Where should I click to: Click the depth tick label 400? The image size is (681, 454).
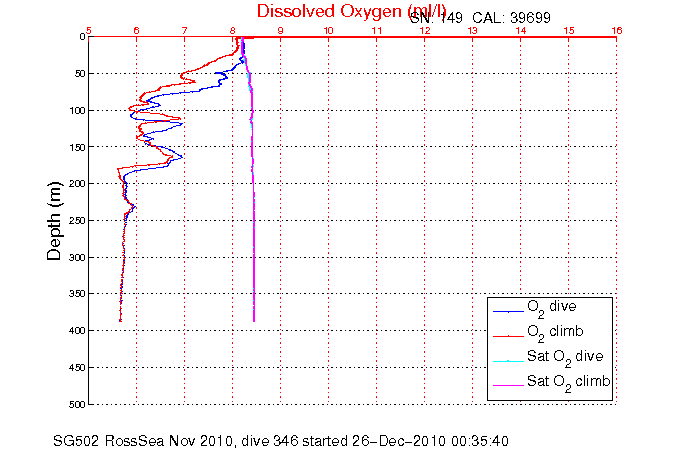[77, 331]
